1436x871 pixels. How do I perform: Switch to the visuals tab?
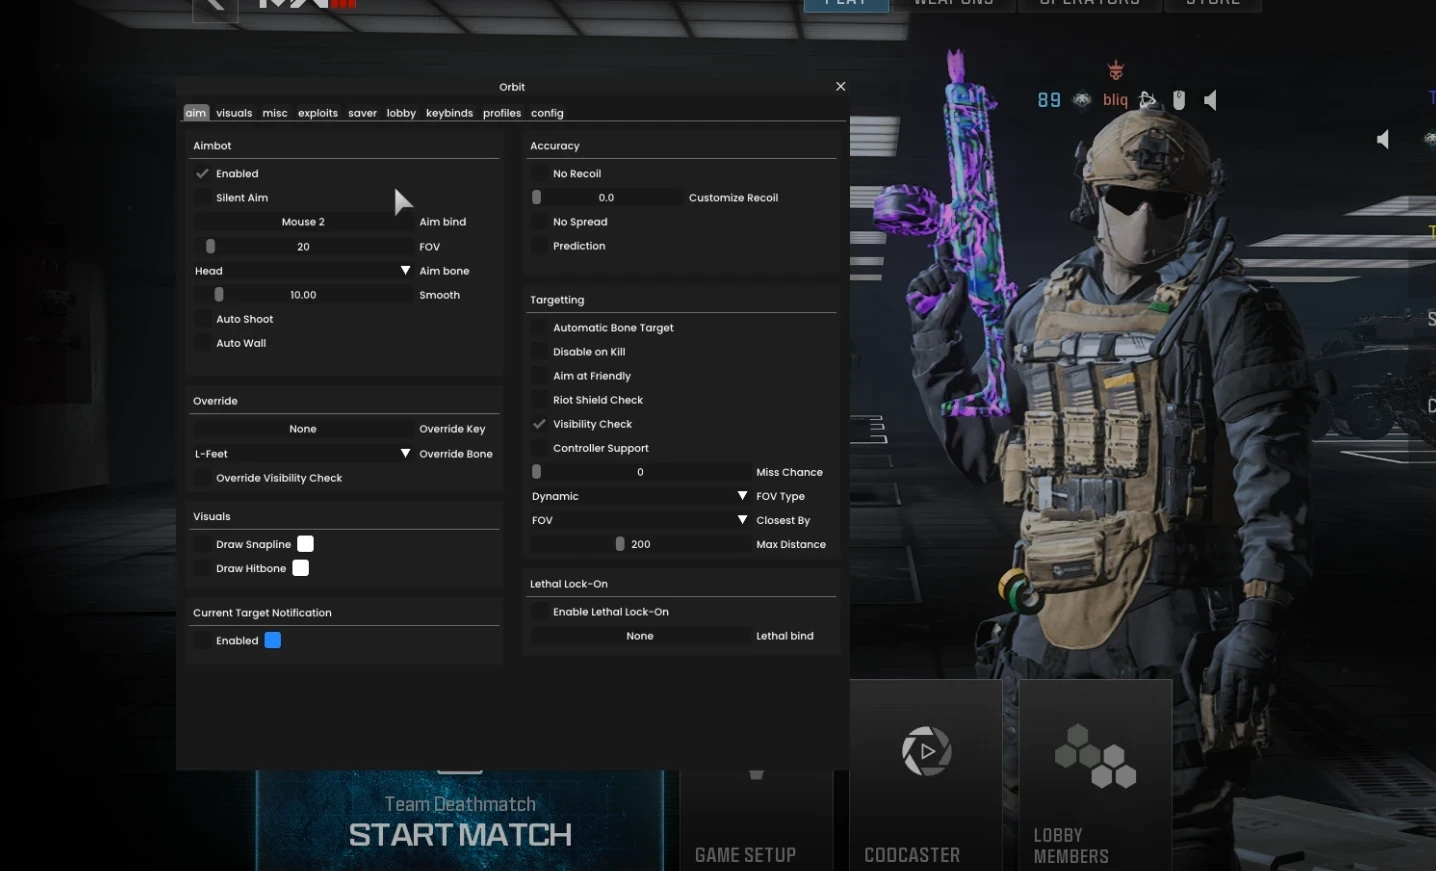point(234,113)
